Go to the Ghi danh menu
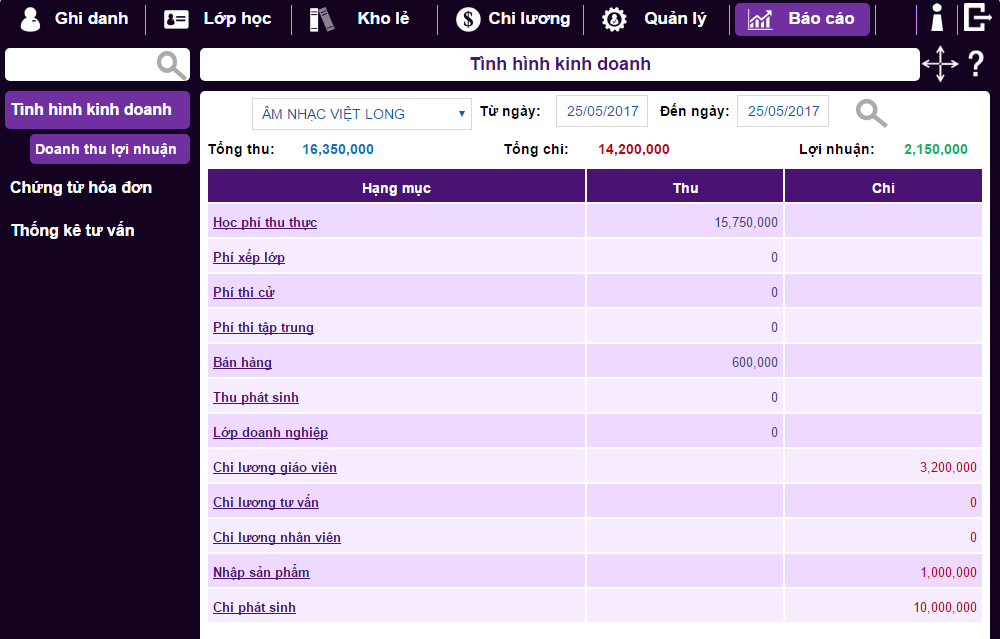 (x=75, y=19)
